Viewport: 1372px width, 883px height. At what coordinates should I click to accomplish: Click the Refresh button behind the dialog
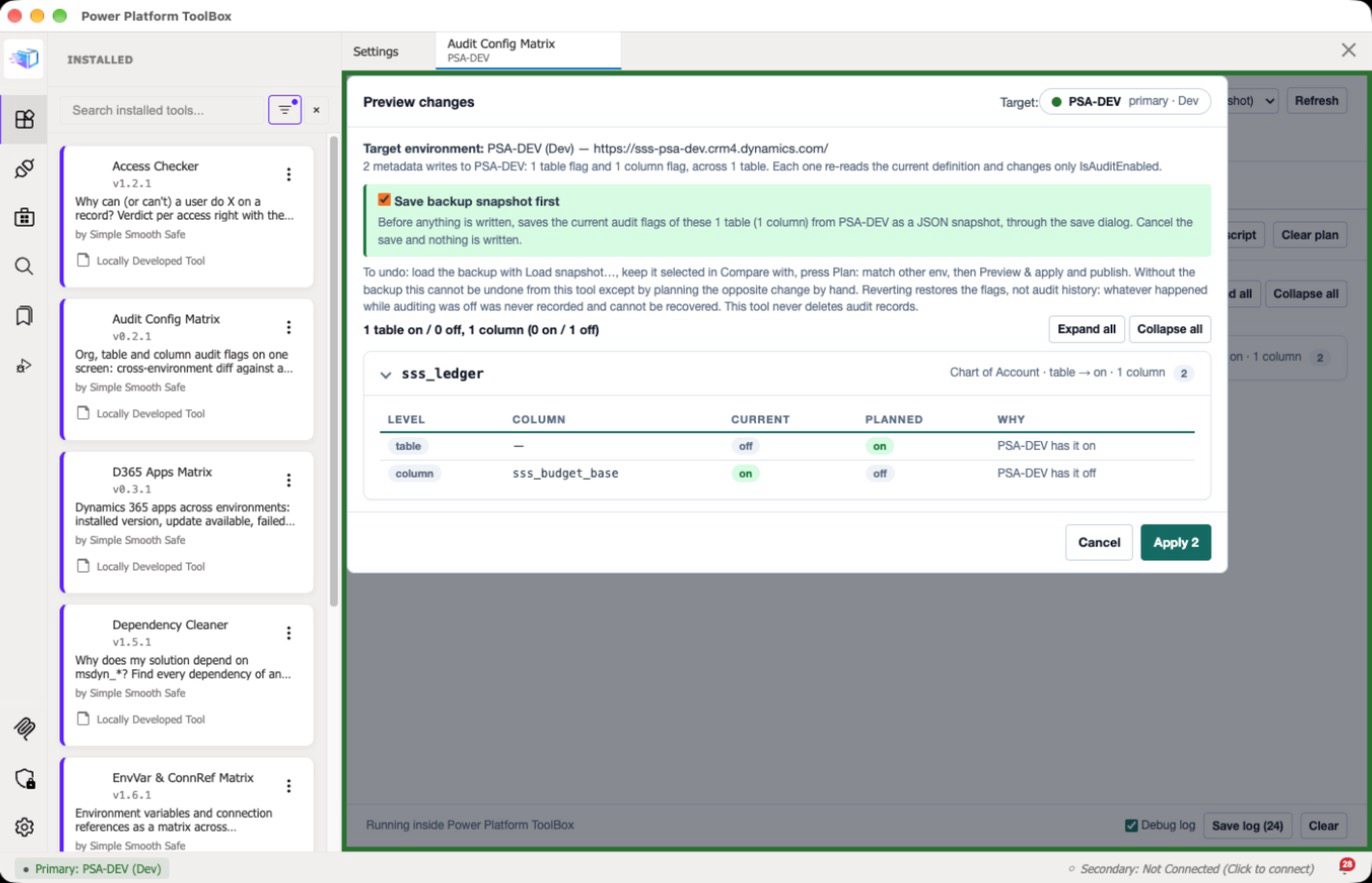(x=1316, y=100)
